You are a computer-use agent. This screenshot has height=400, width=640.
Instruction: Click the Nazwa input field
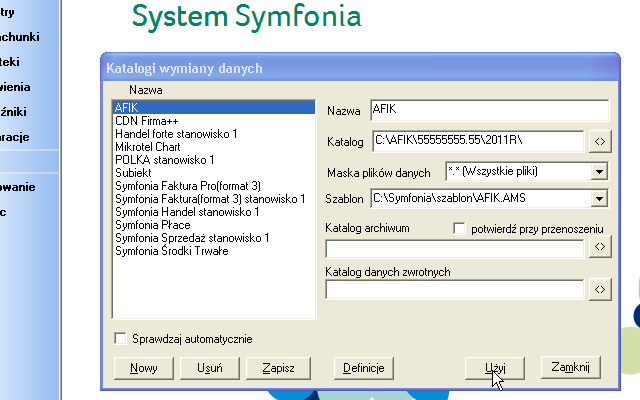point(490,110)
